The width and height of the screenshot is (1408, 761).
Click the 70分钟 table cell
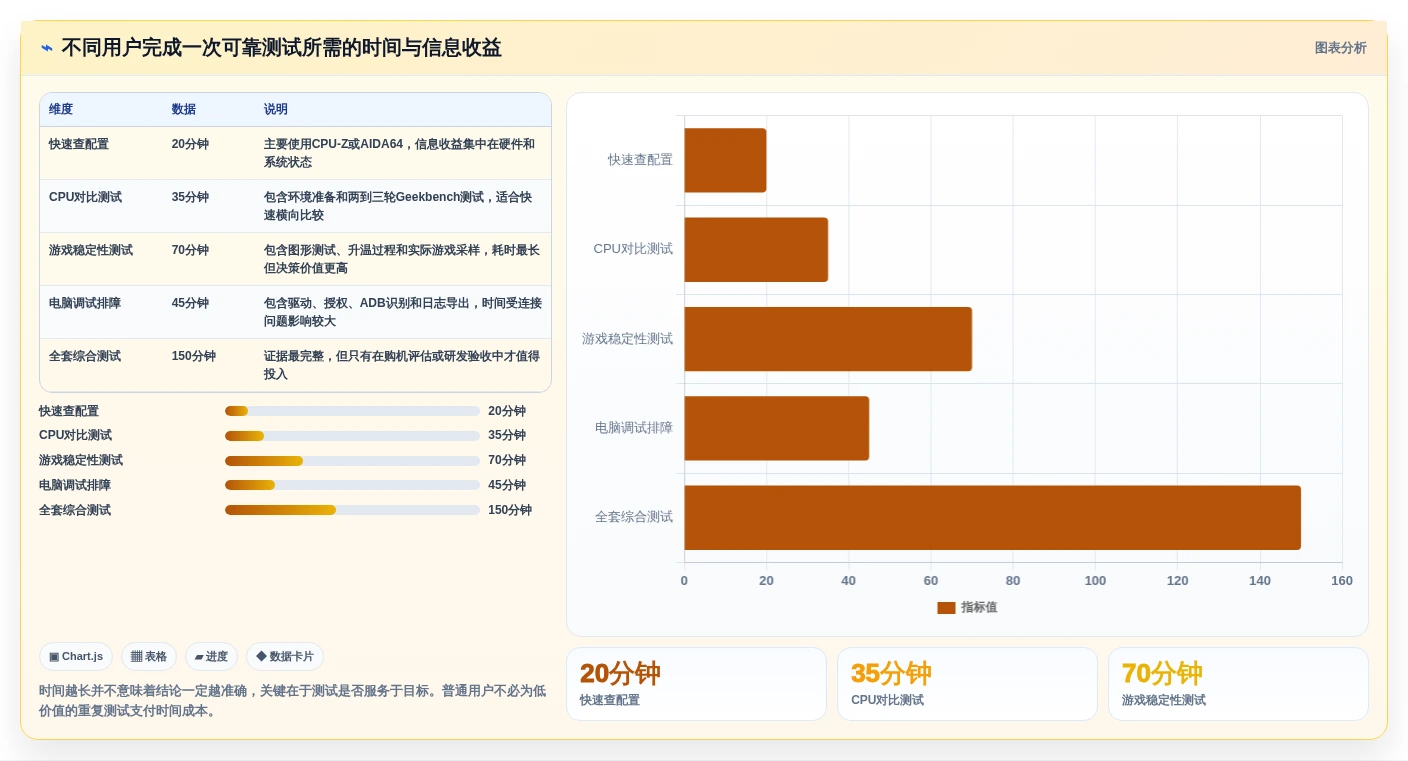coord(190,250)
